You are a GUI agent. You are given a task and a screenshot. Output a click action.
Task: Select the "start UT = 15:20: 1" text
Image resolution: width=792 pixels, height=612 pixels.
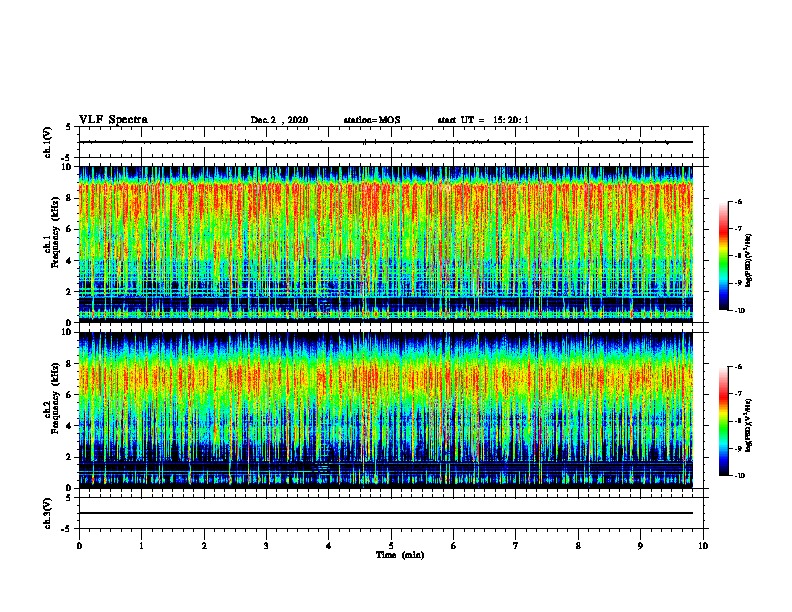[483, 120]
